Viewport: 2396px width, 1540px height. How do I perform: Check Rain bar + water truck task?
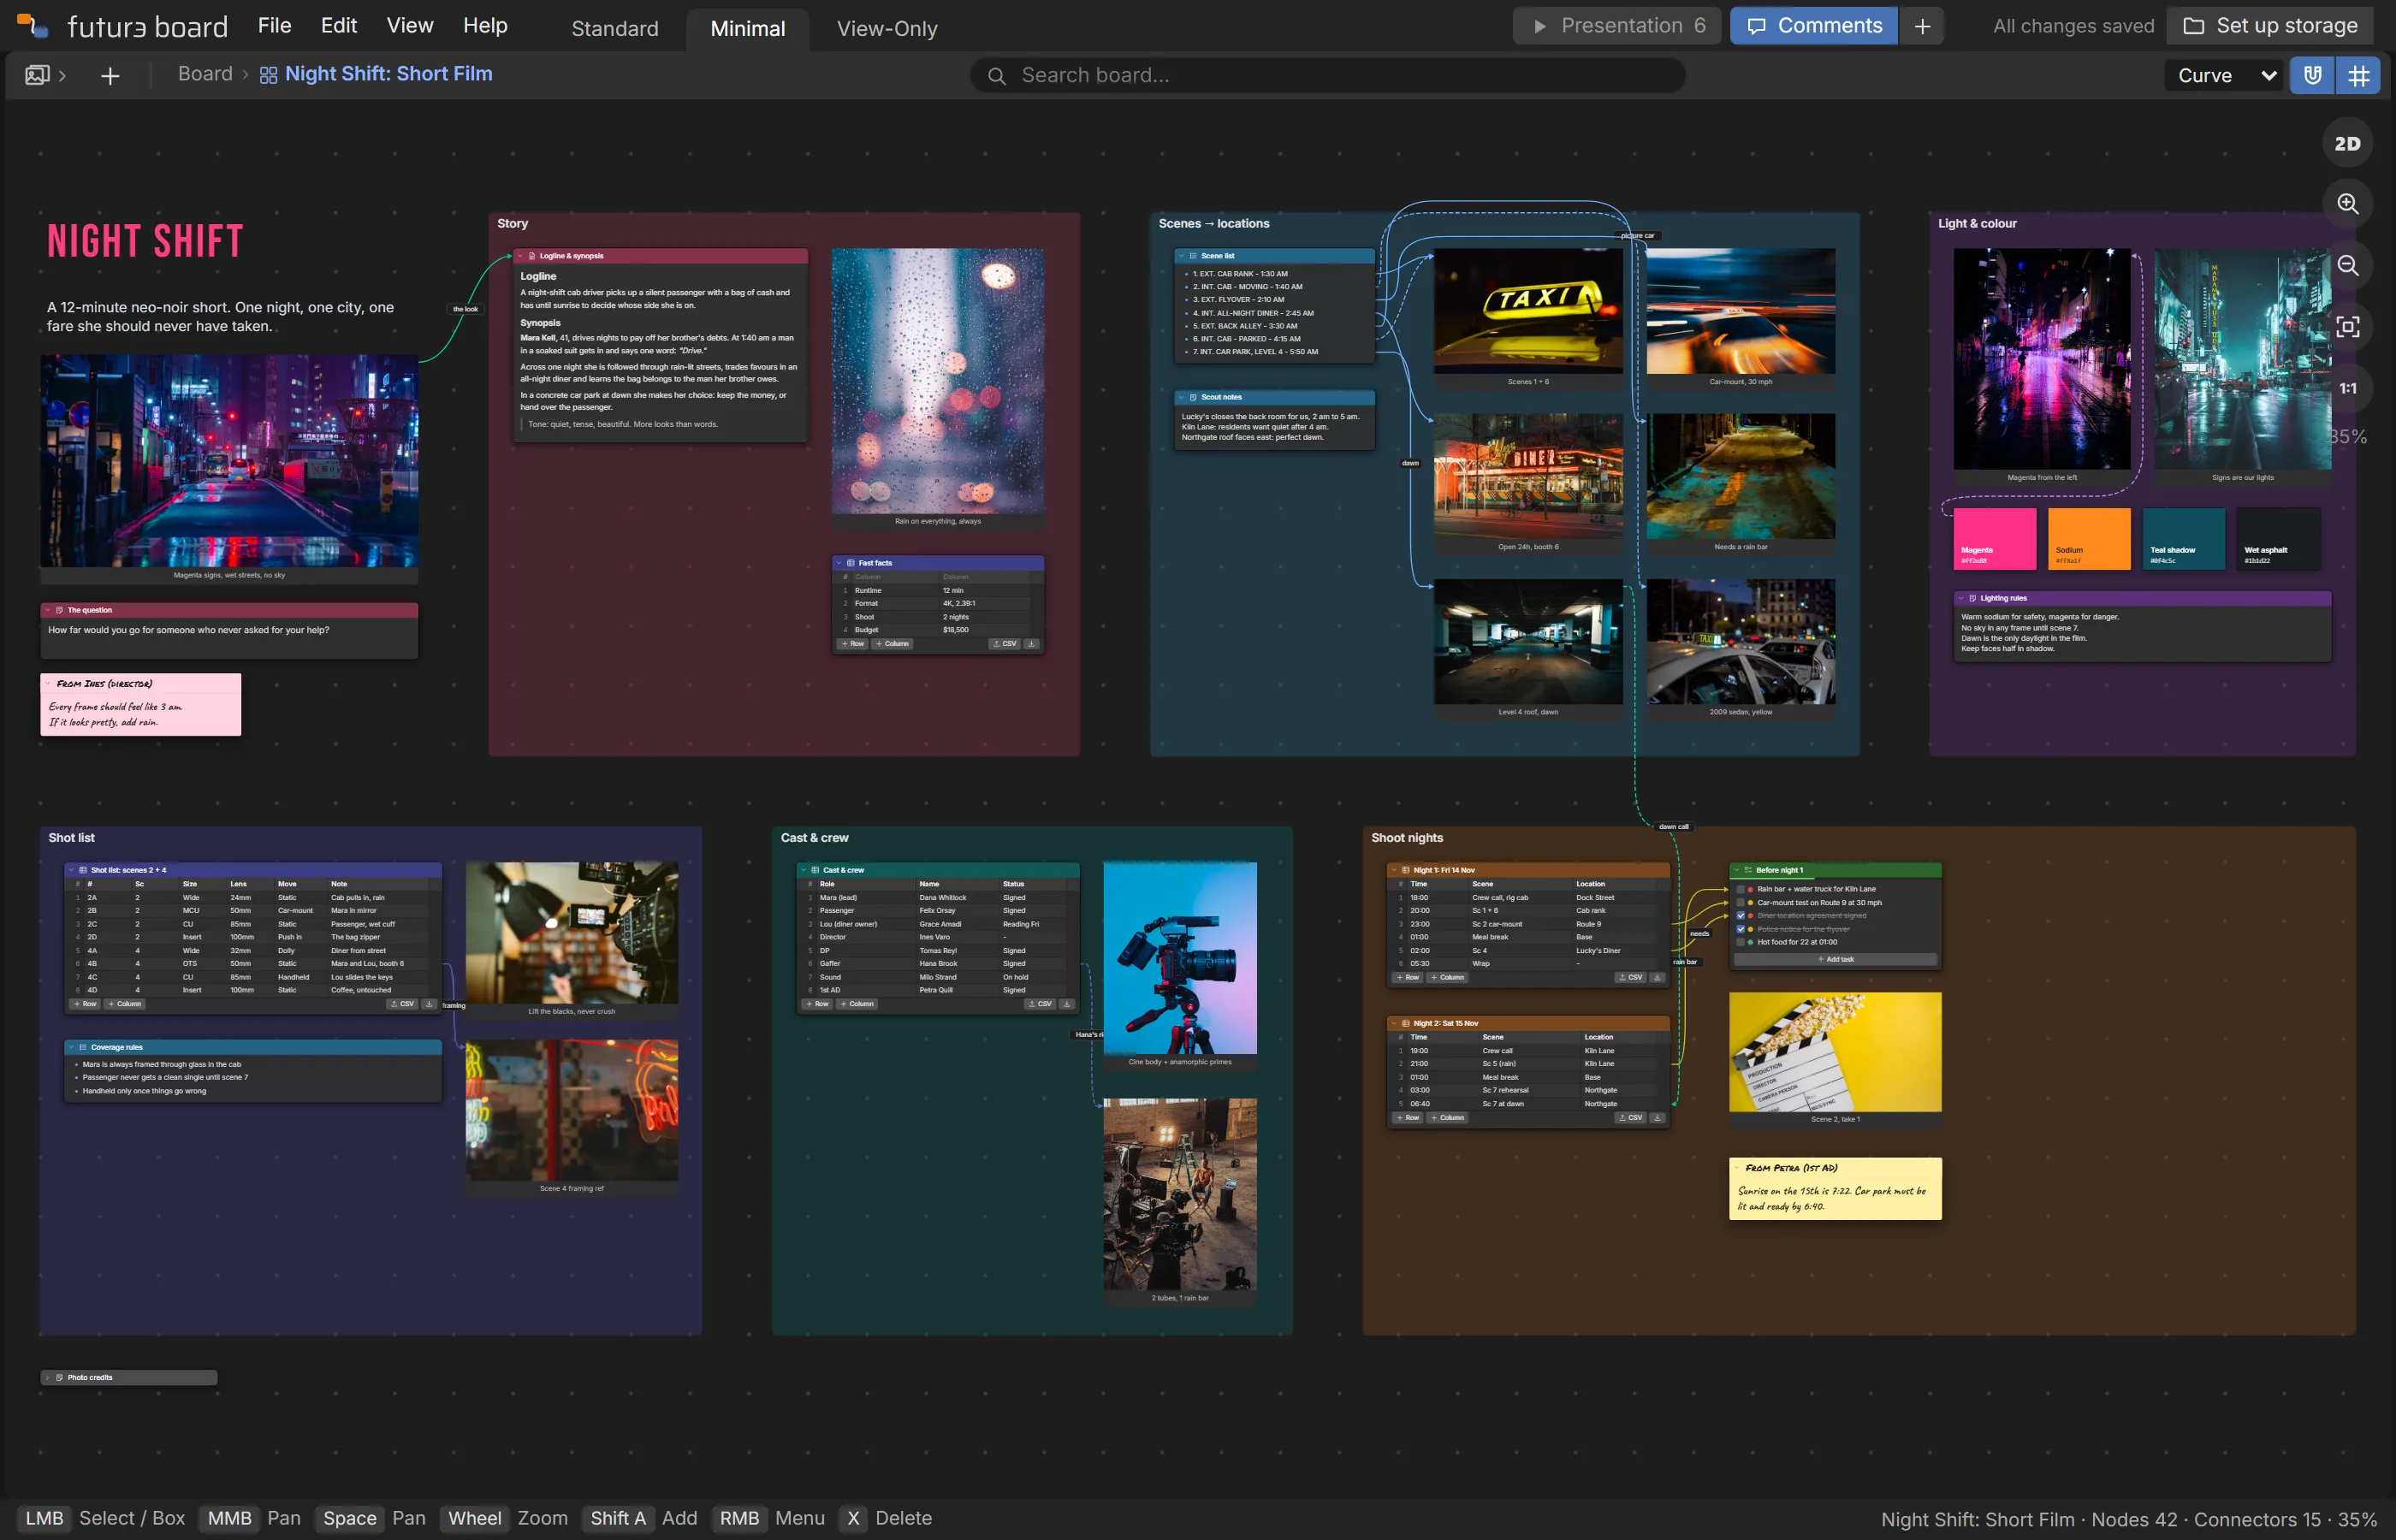click(1740, 889)
